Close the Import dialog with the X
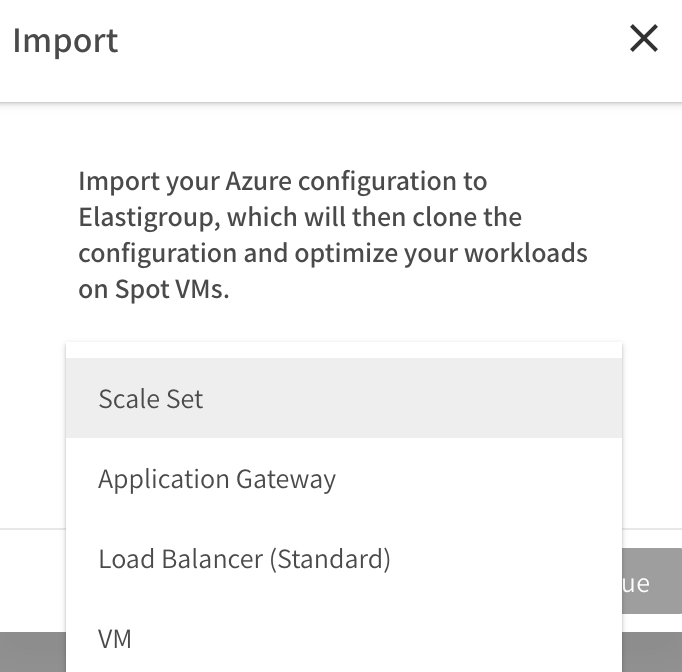This screenshot has width=682, height=672. (643, 39)
